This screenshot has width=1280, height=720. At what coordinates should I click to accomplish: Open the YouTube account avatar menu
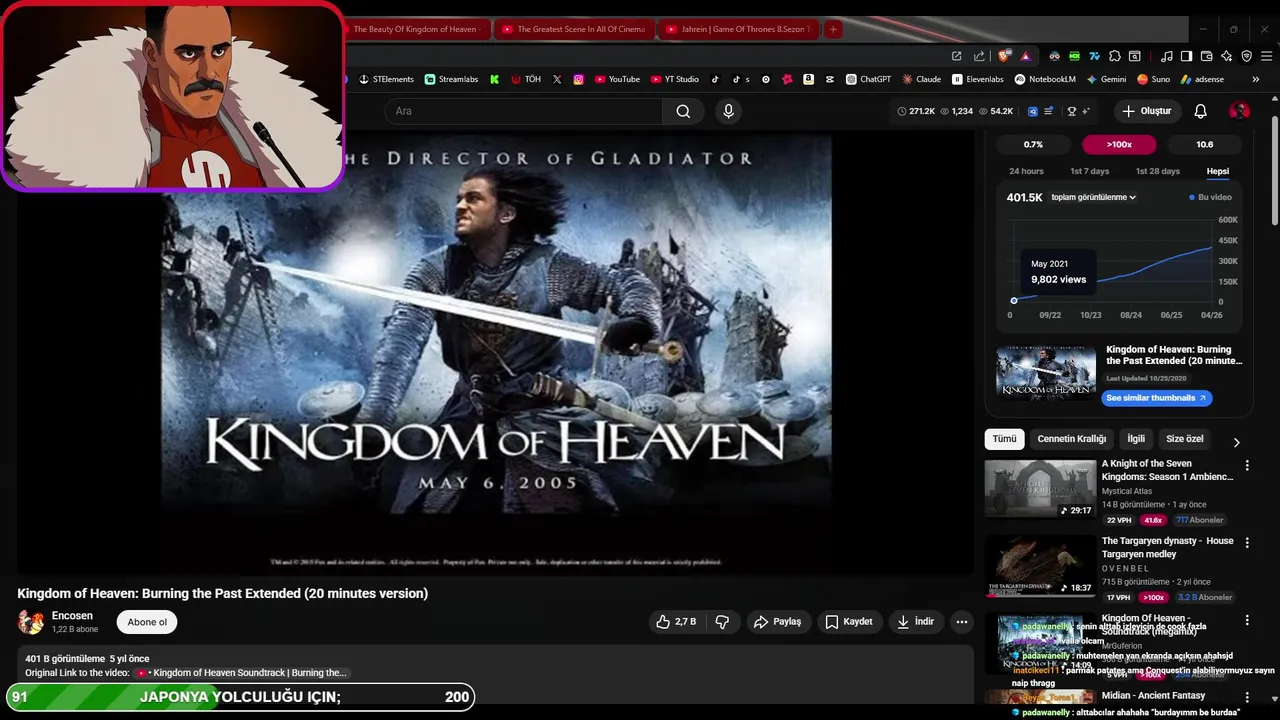(1239, 111)
